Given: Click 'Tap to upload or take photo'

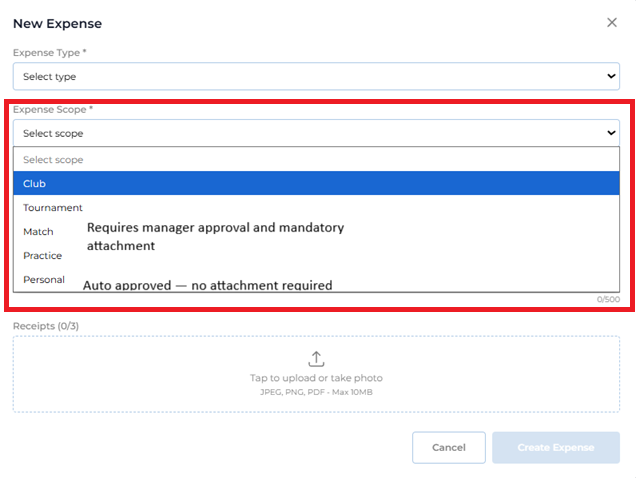Looking at the screenshot, I should click(x=316, y=378).
